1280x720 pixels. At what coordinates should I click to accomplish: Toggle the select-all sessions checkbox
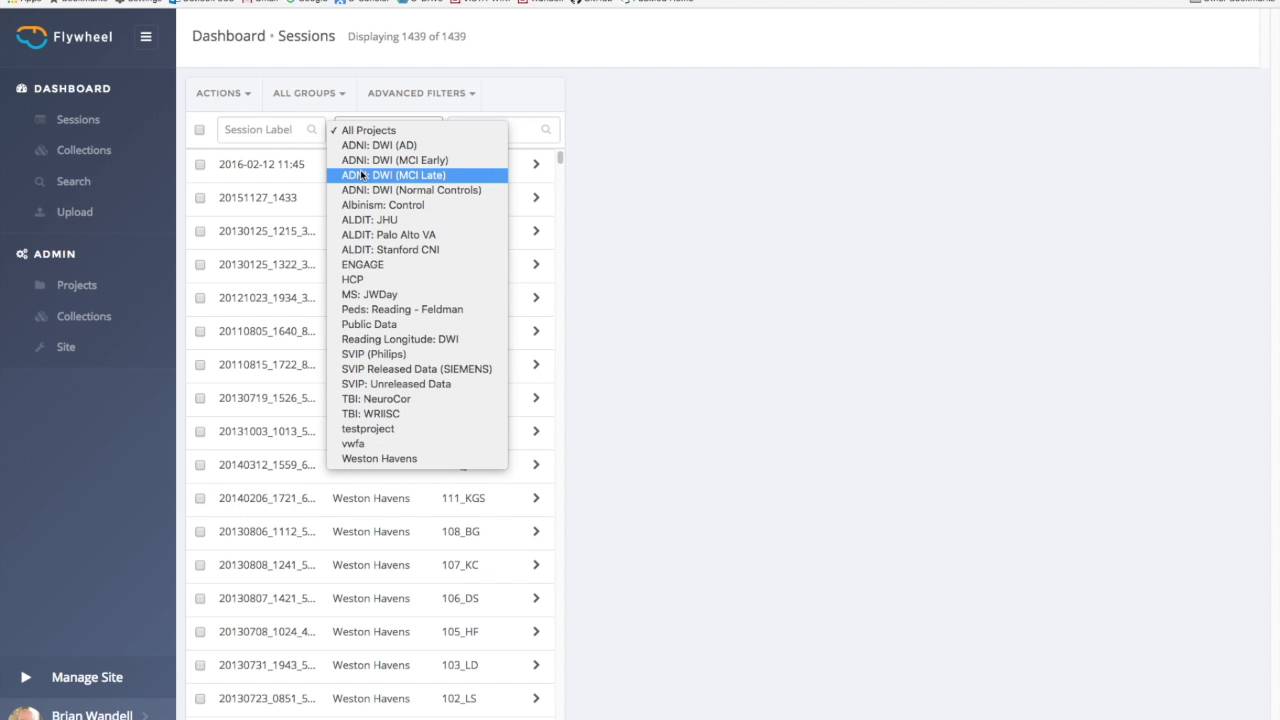point(200,130)
